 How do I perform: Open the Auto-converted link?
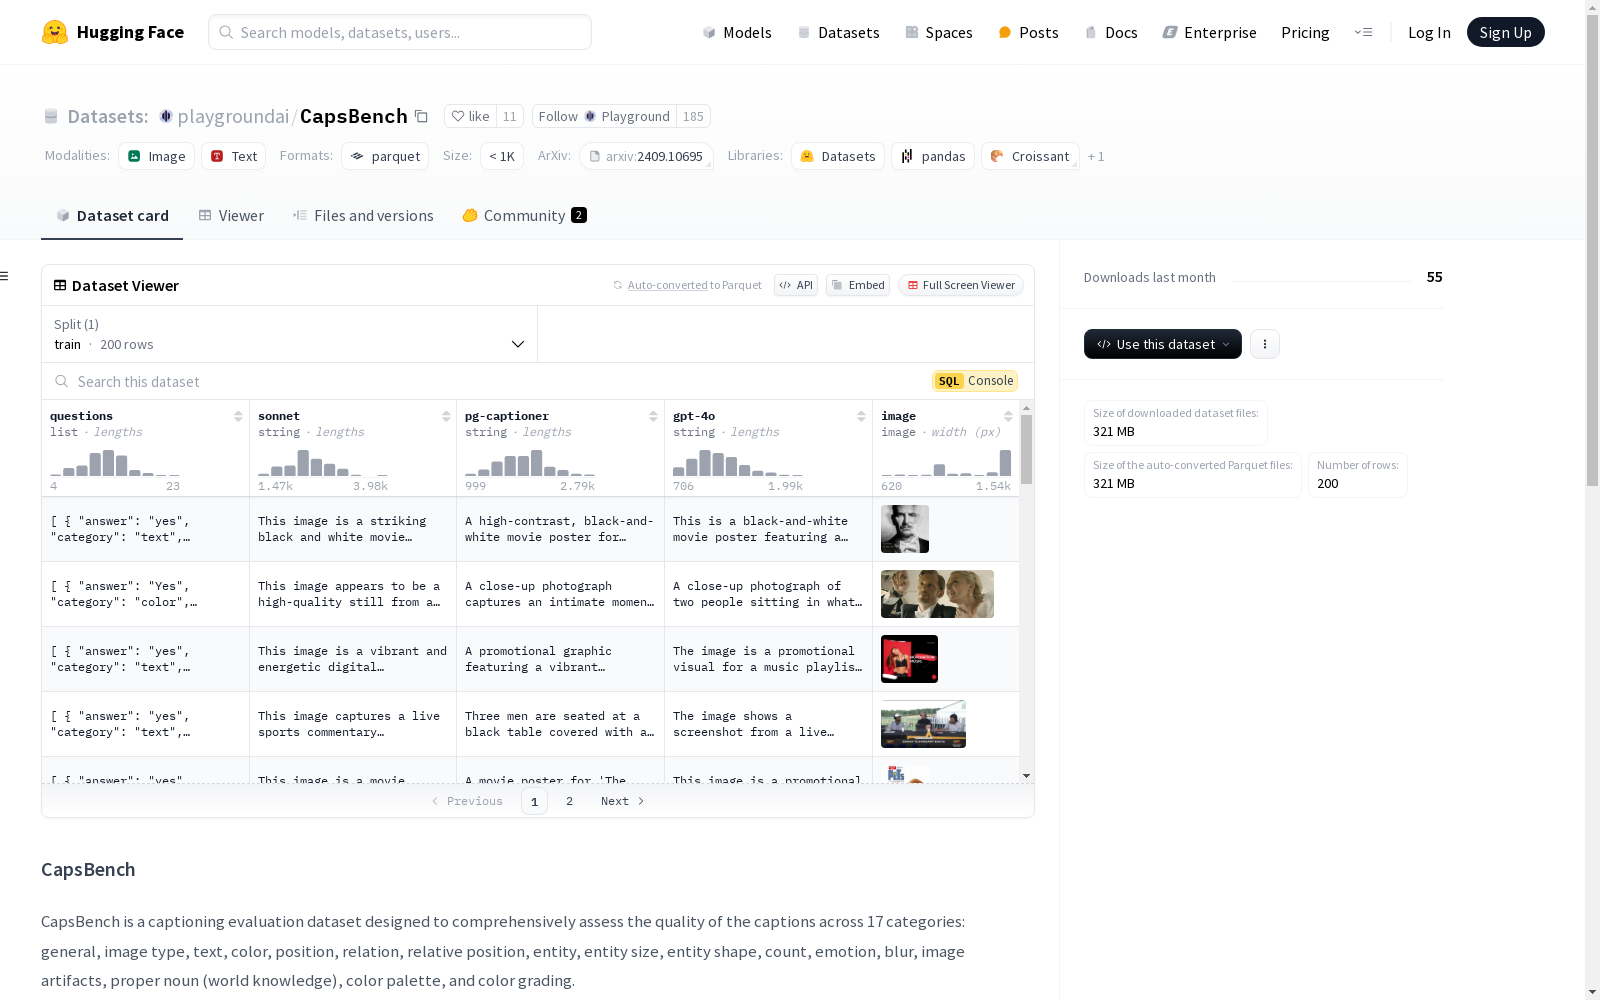coord(667,285)
